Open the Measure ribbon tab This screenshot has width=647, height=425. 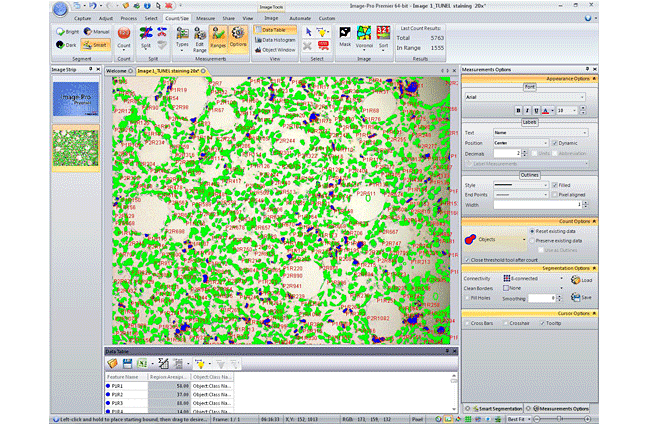(205, 19)
